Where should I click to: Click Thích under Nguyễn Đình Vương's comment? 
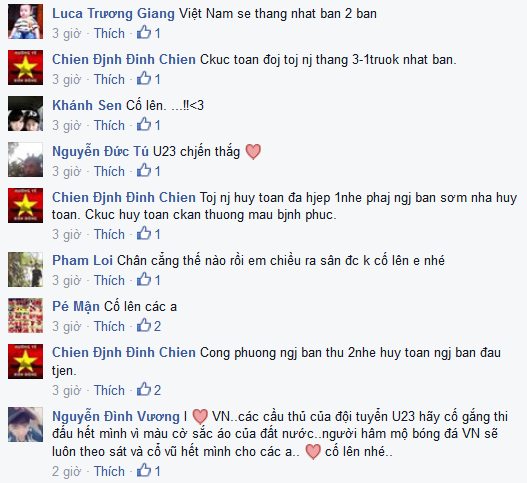(109, 471)
